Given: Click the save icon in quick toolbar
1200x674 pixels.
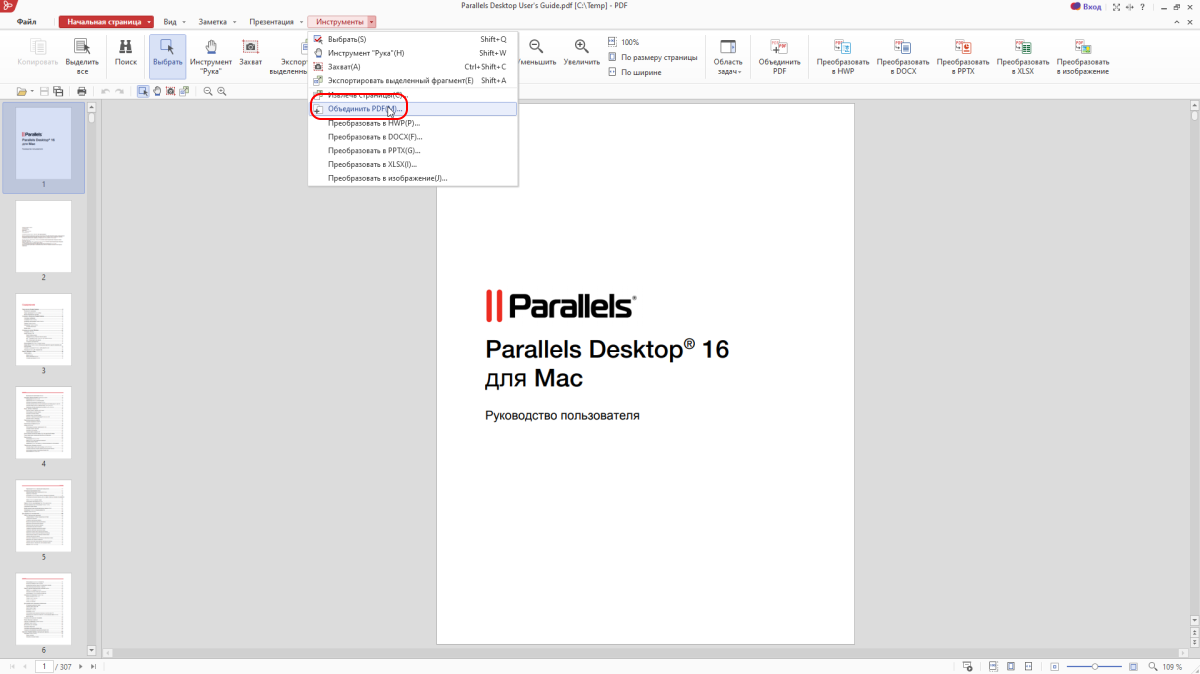Looking at the screenshot, I should tap(44, 92).
